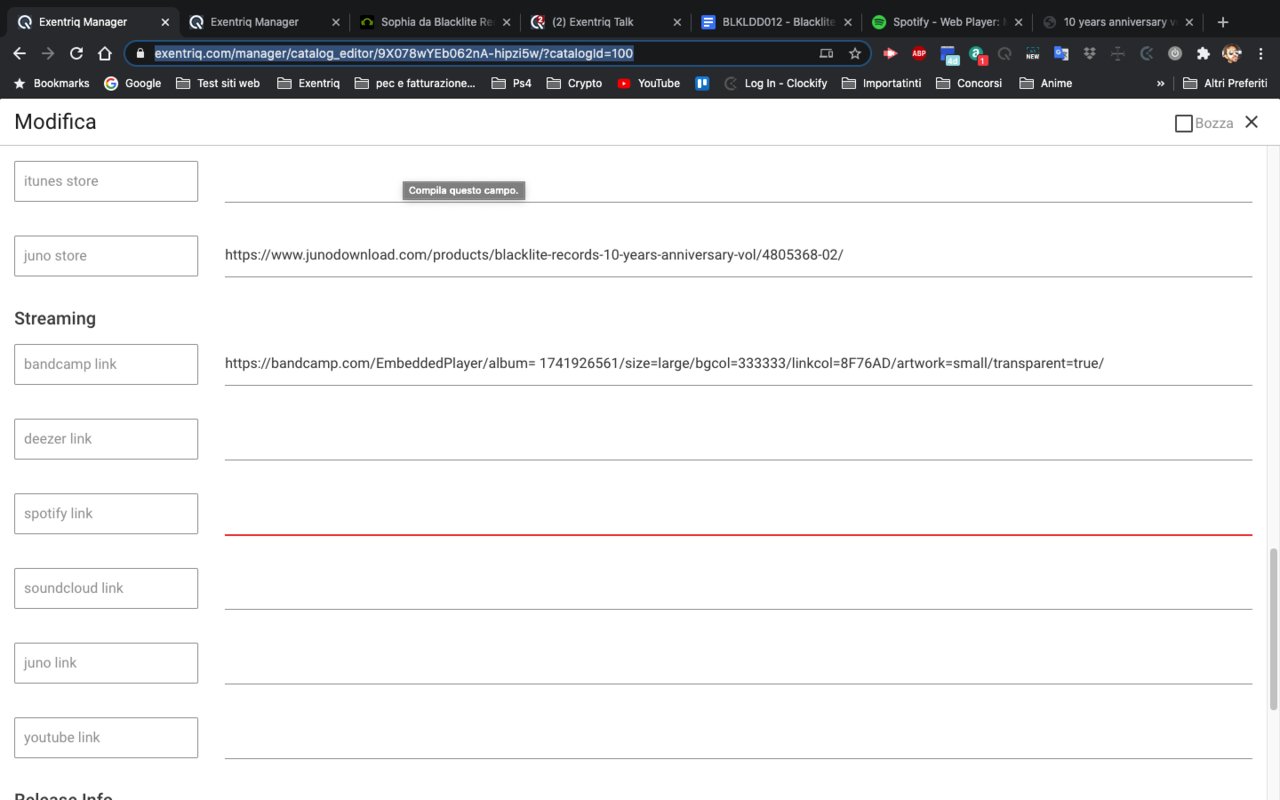Open the Log In - Clockify bookmark
This screenshot has width=1280, height=800.
tap(775, 84)
